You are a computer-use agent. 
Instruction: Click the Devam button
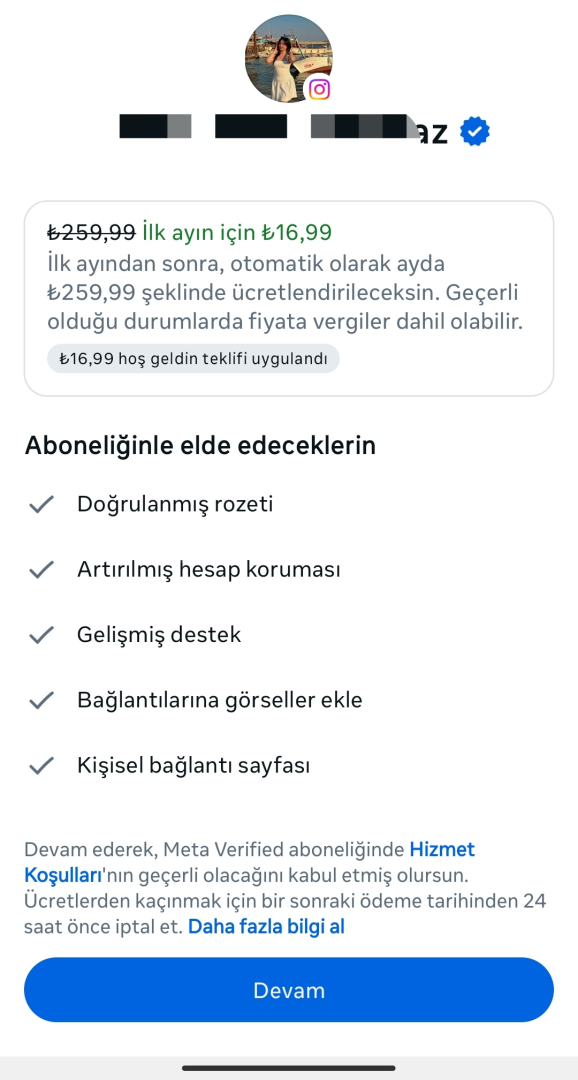289,990
